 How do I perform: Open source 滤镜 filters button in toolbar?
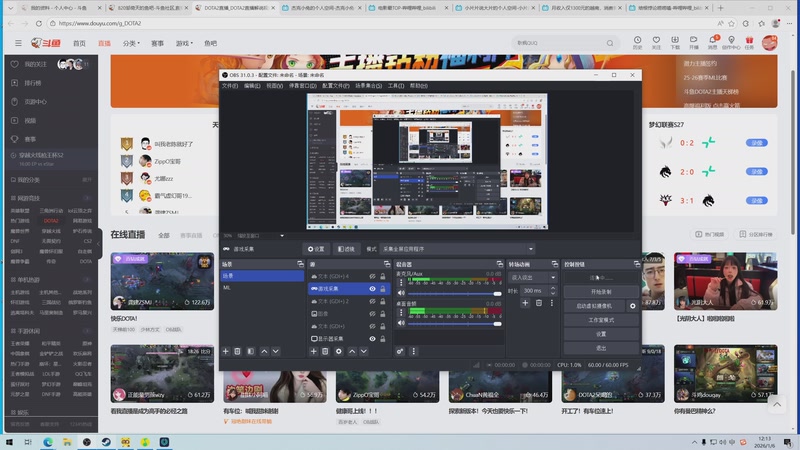click(x=346, y=249)
